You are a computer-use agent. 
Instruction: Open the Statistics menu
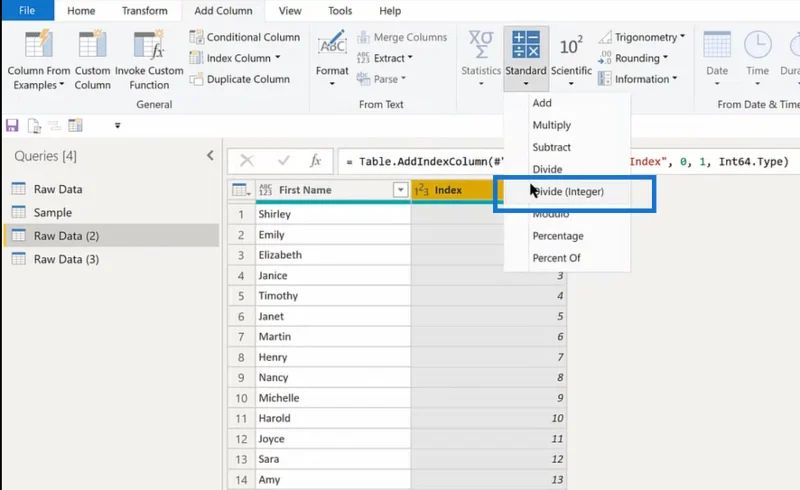481,59
